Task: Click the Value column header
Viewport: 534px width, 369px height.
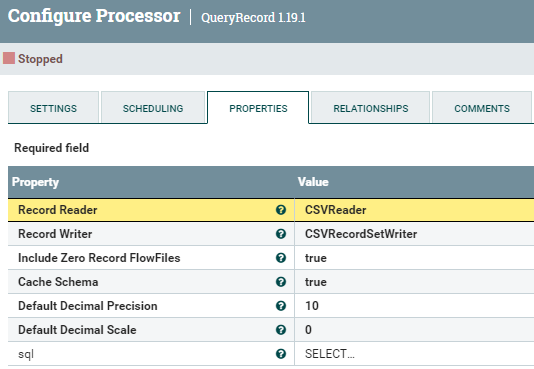Action: pos(313,182)
